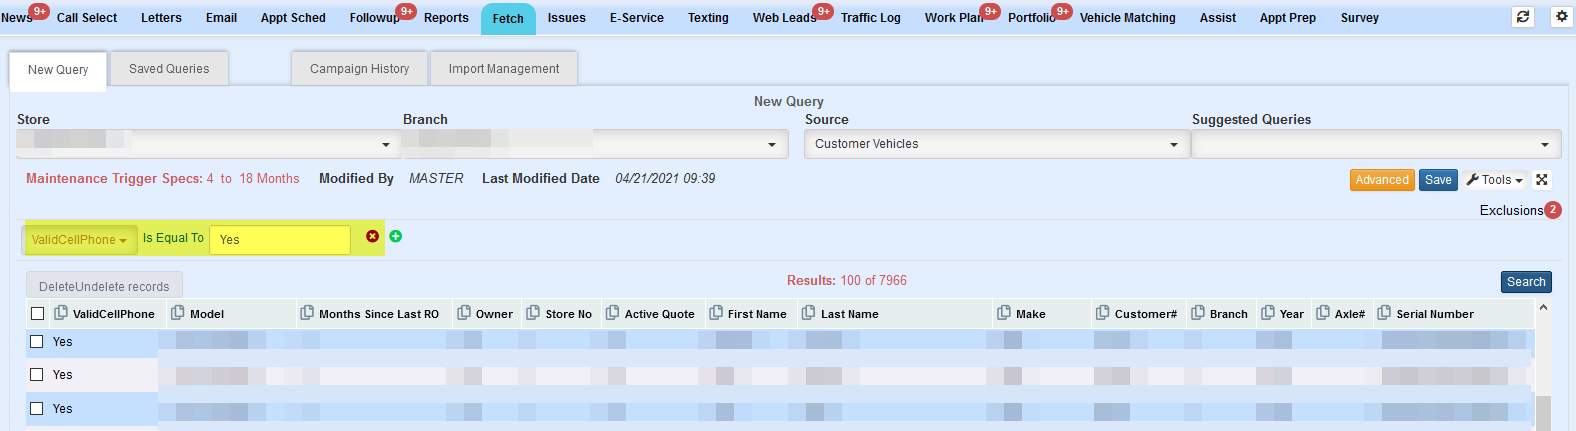Click the results table vertical scrollbar

[x=1543, y=411]
